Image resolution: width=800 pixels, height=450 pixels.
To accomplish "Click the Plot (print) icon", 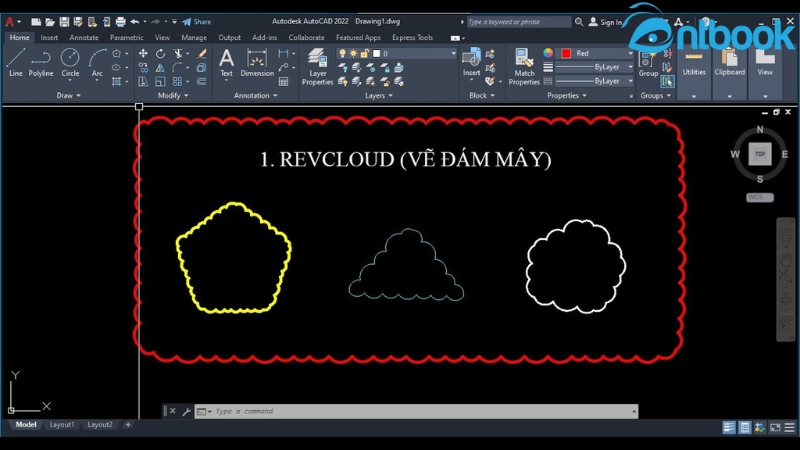I will tap(120, 21).
